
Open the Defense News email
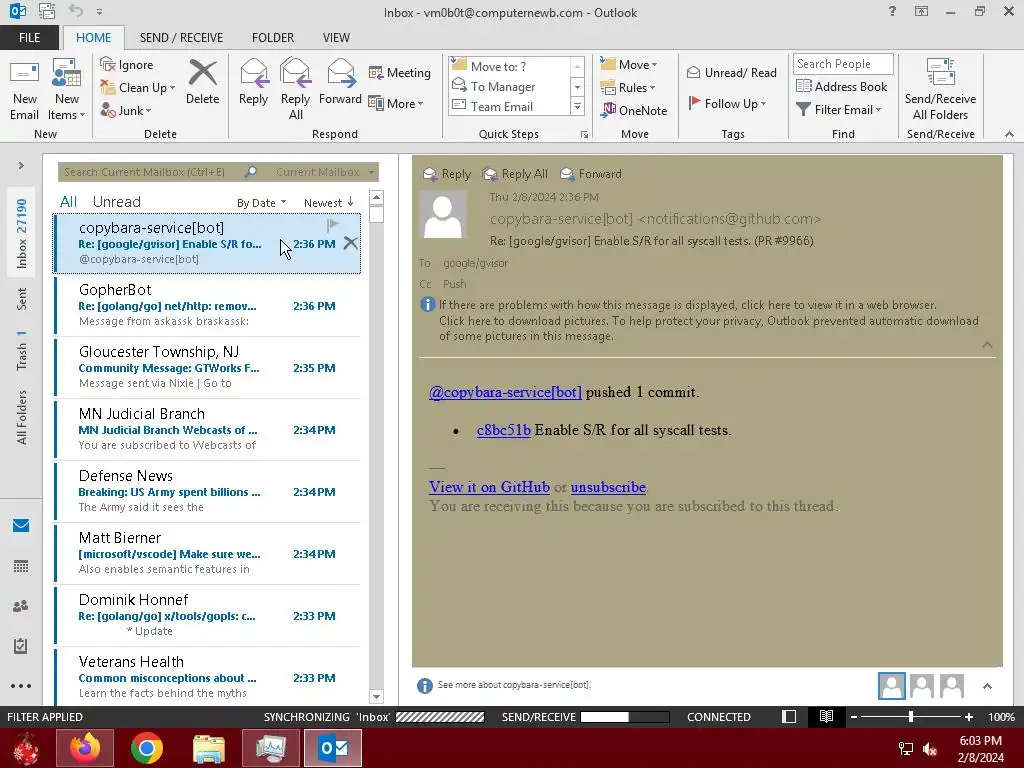tap(207, 491)
